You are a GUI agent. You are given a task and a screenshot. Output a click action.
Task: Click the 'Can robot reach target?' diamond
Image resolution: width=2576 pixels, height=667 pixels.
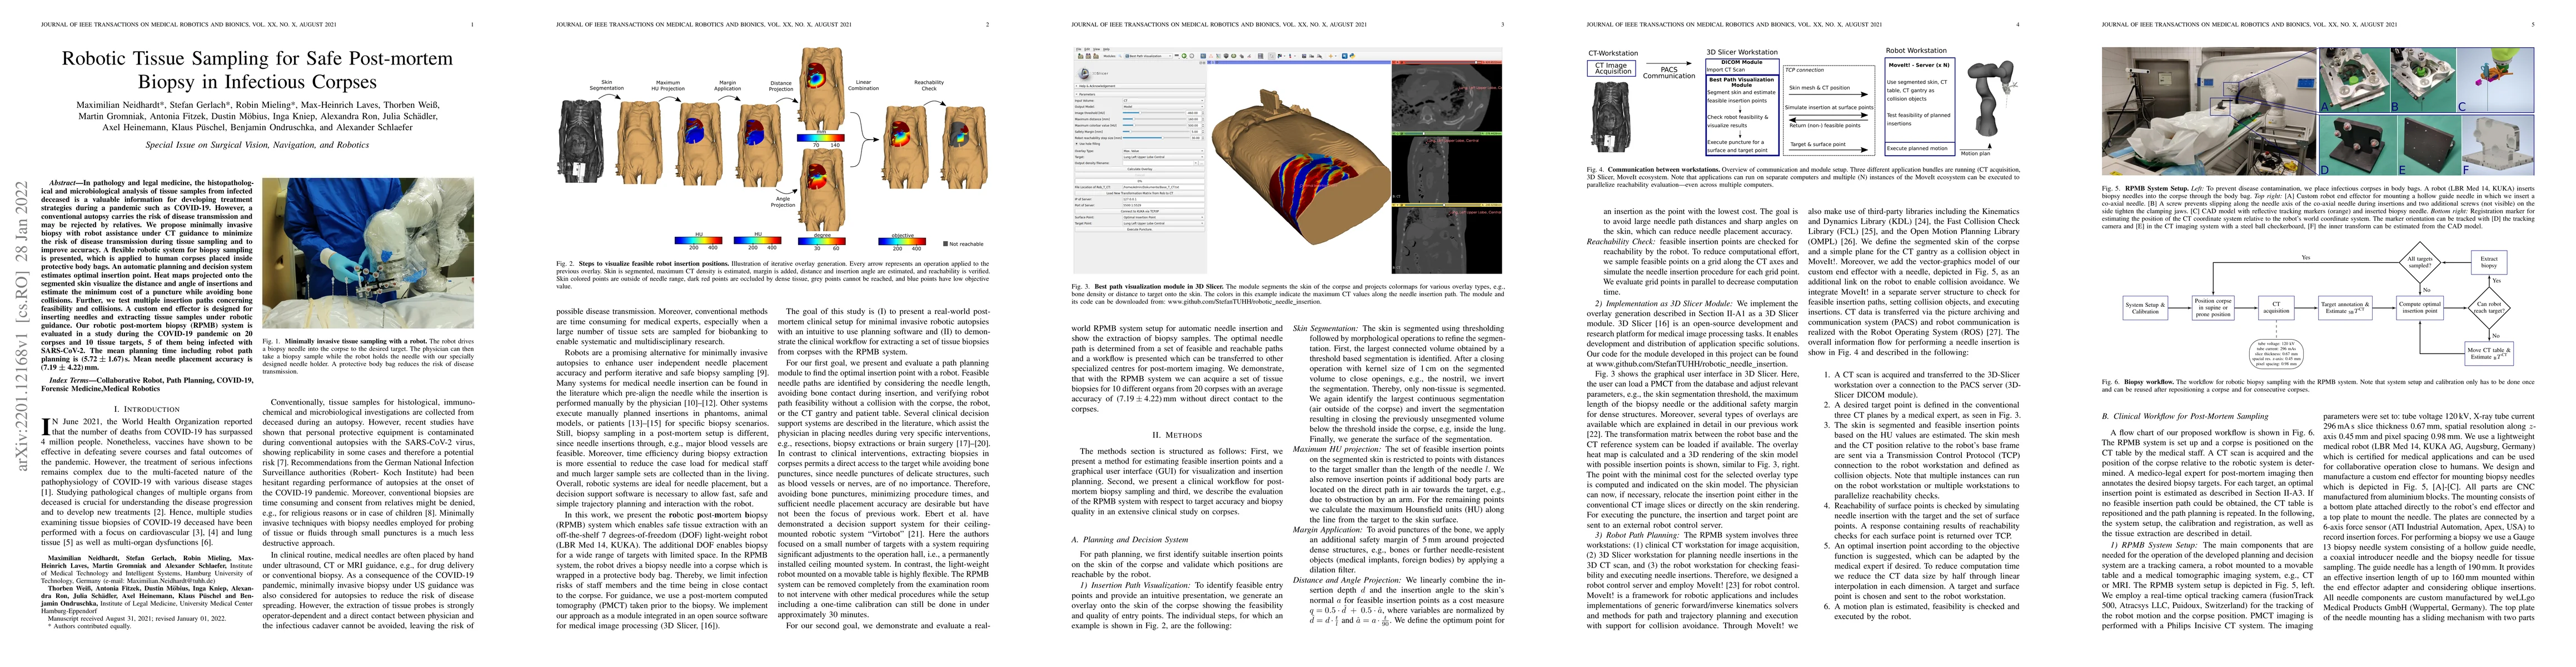click(x=2489, y=308)
